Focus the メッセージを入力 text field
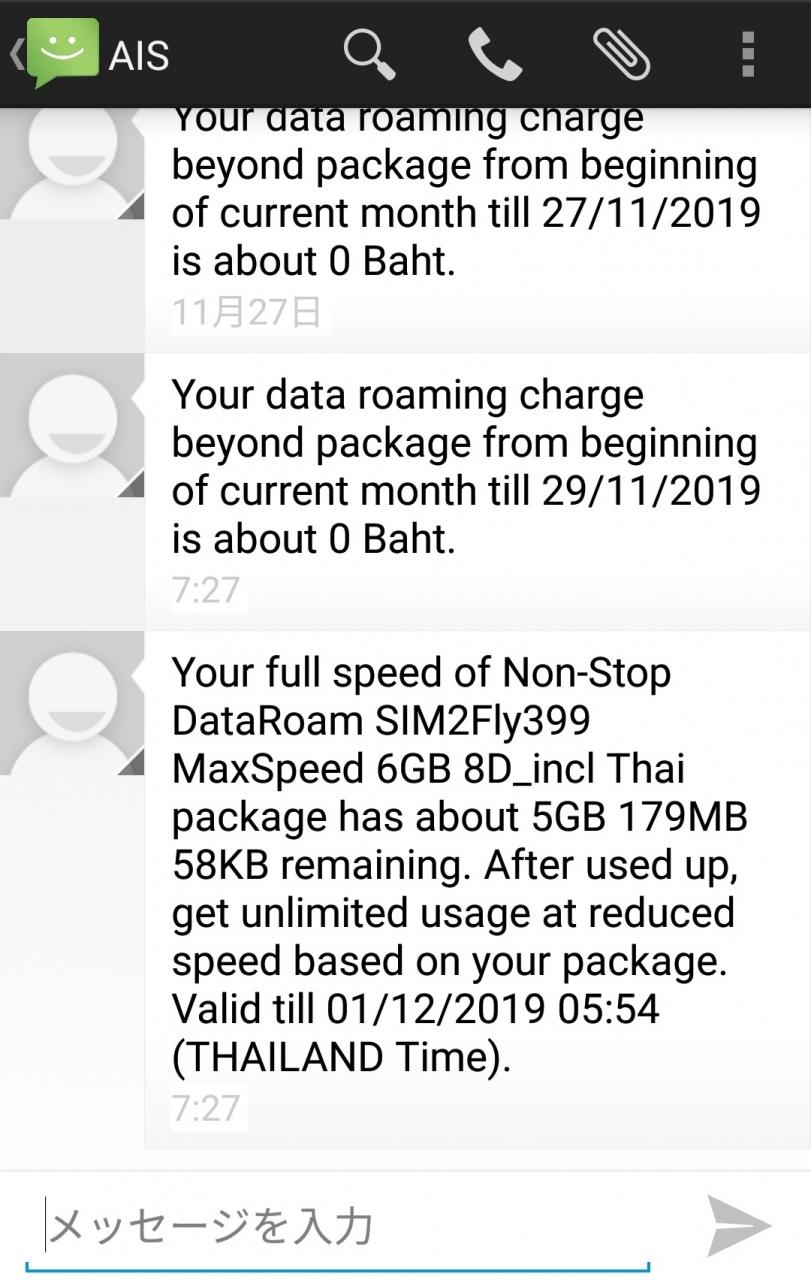Viewport: 811px width, 1280px height. [x=338, y=1226]
